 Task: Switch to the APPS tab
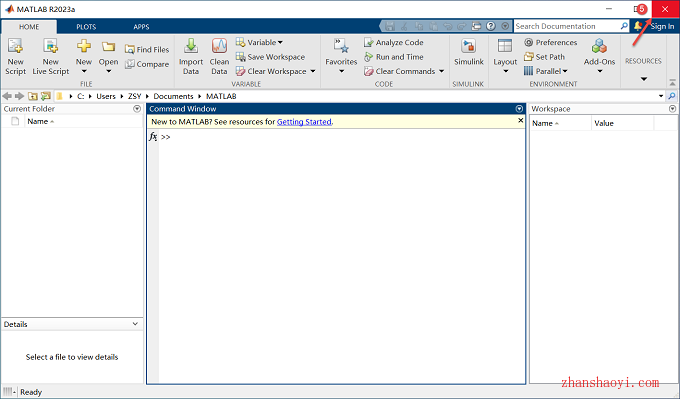click(x=141, y=27)
